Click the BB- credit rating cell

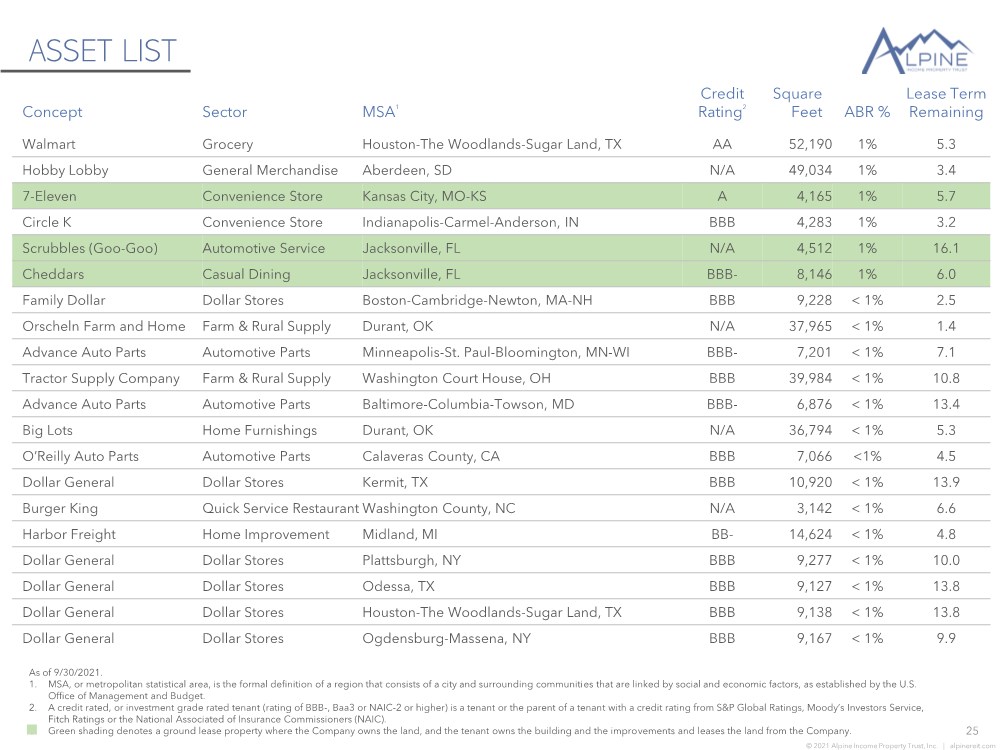pos(722,534)
